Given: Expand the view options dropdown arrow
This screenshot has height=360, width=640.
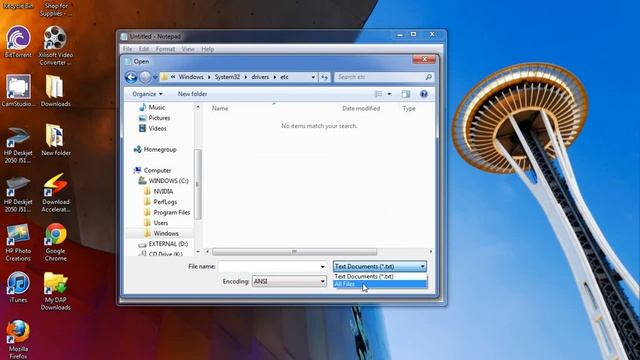Looking at the screenshot, I should point(389,94).
